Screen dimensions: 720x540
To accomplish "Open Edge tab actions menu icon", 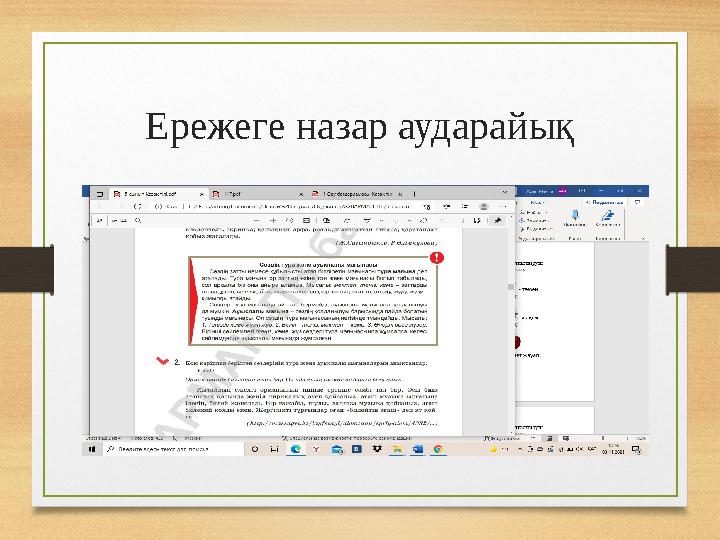I will click(99, 194).
